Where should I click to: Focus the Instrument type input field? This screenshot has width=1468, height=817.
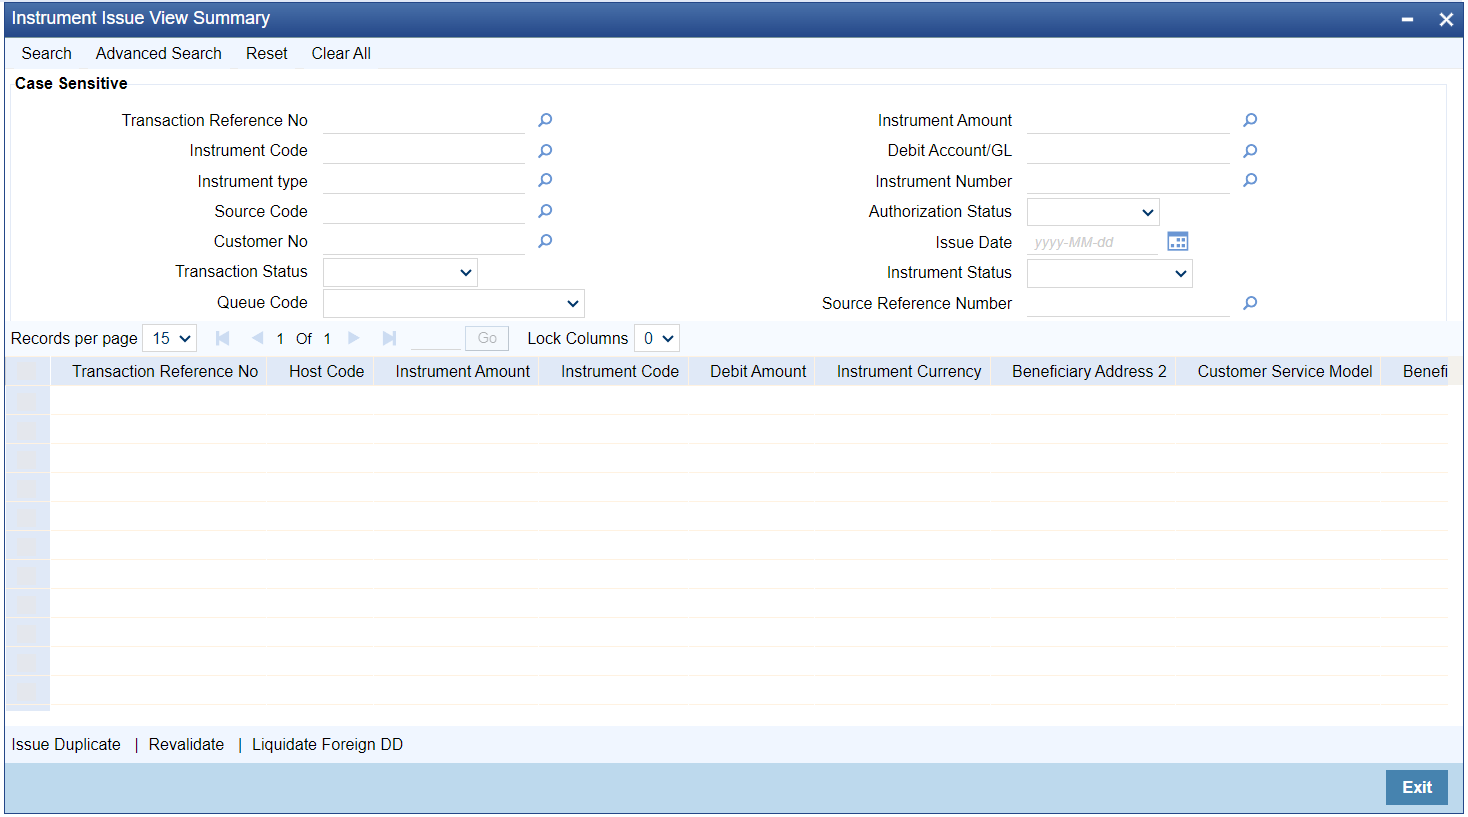424,181
